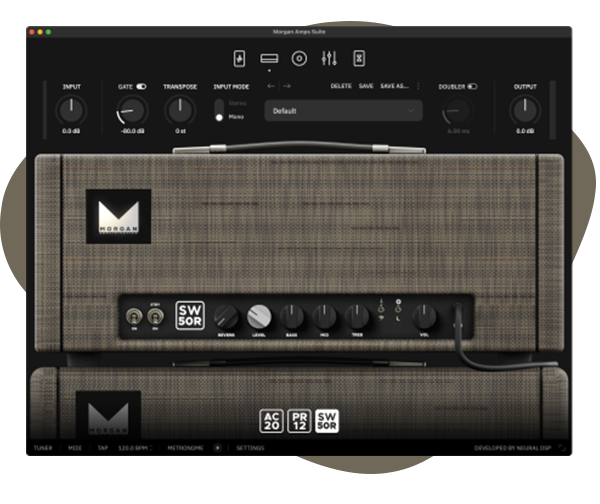This screenshot has width=600, height=504.
Task: Click the TRANSPOSE knob
Action: tap(180, 110)
